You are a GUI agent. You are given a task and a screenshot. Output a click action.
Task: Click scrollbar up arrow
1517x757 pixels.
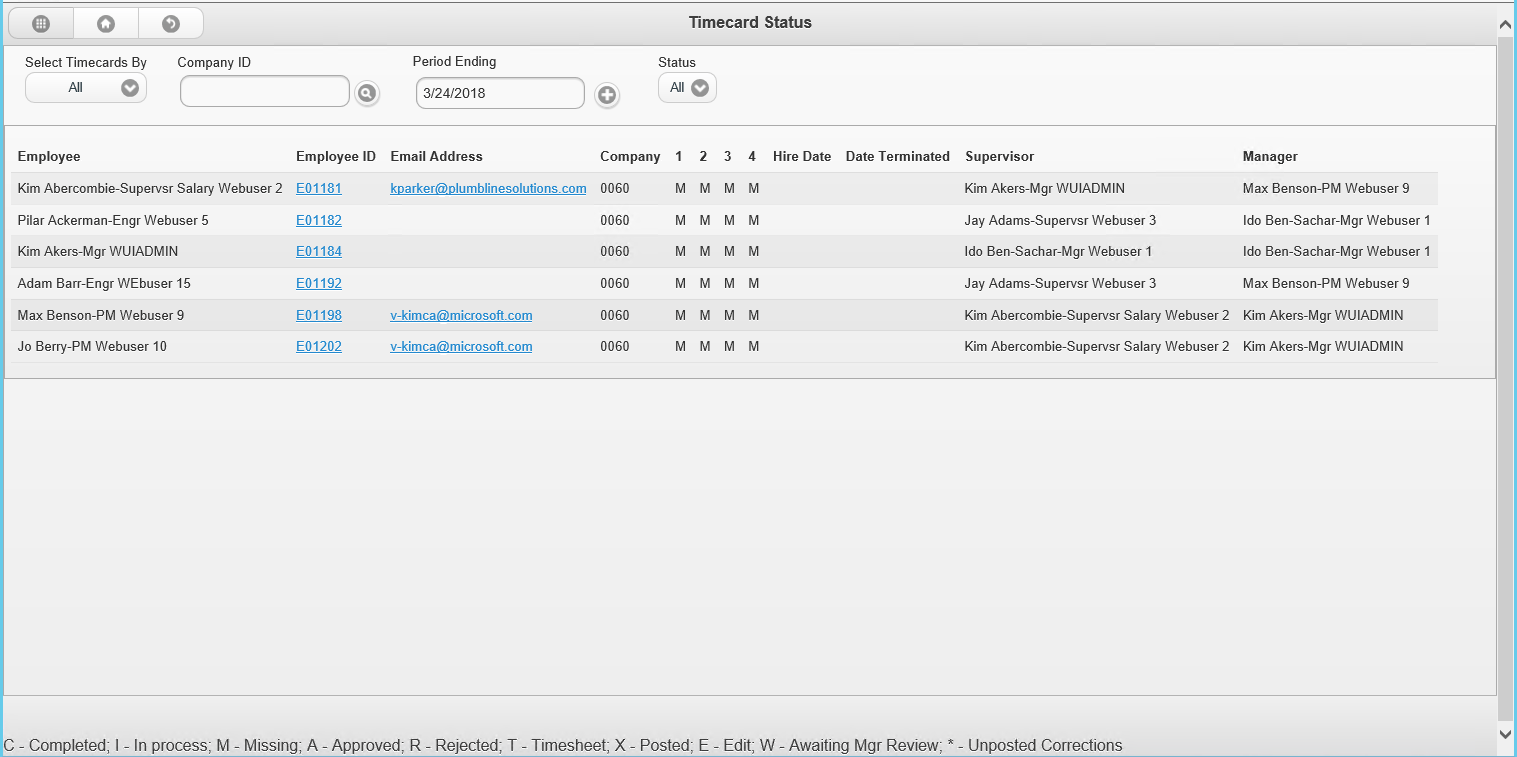click(1507, 24)
